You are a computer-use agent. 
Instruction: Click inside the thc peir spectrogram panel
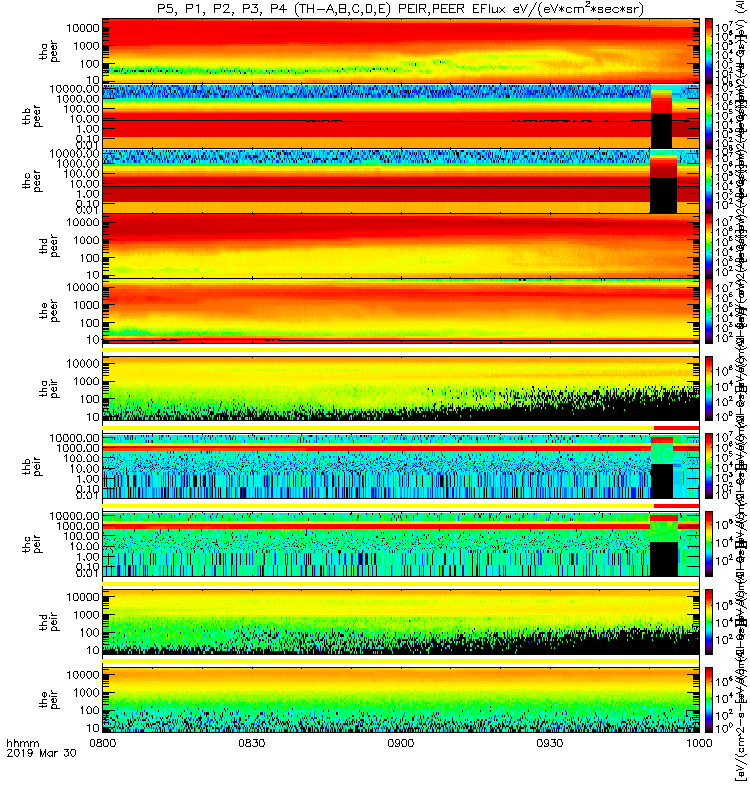pyautogui.click(x=401, y=544)
